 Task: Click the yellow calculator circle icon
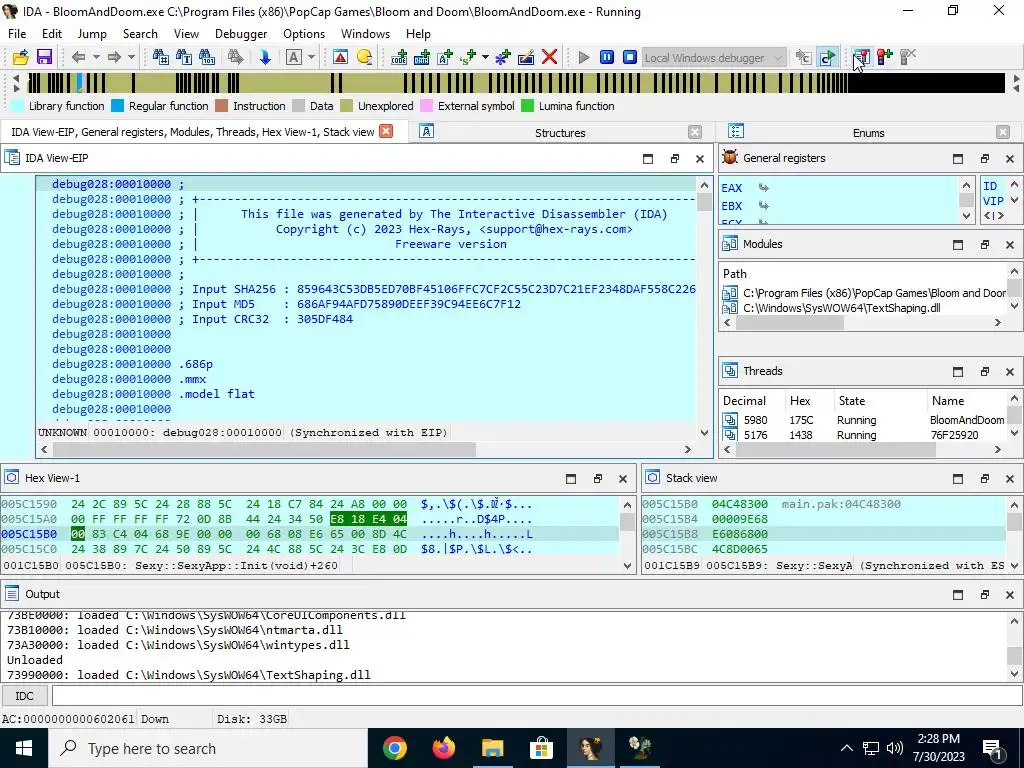(364, 57)
